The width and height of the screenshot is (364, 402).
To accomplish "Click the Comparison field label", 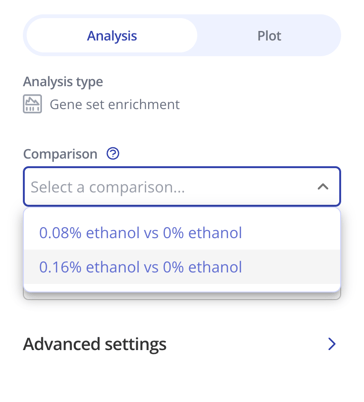I will (60, 154).
